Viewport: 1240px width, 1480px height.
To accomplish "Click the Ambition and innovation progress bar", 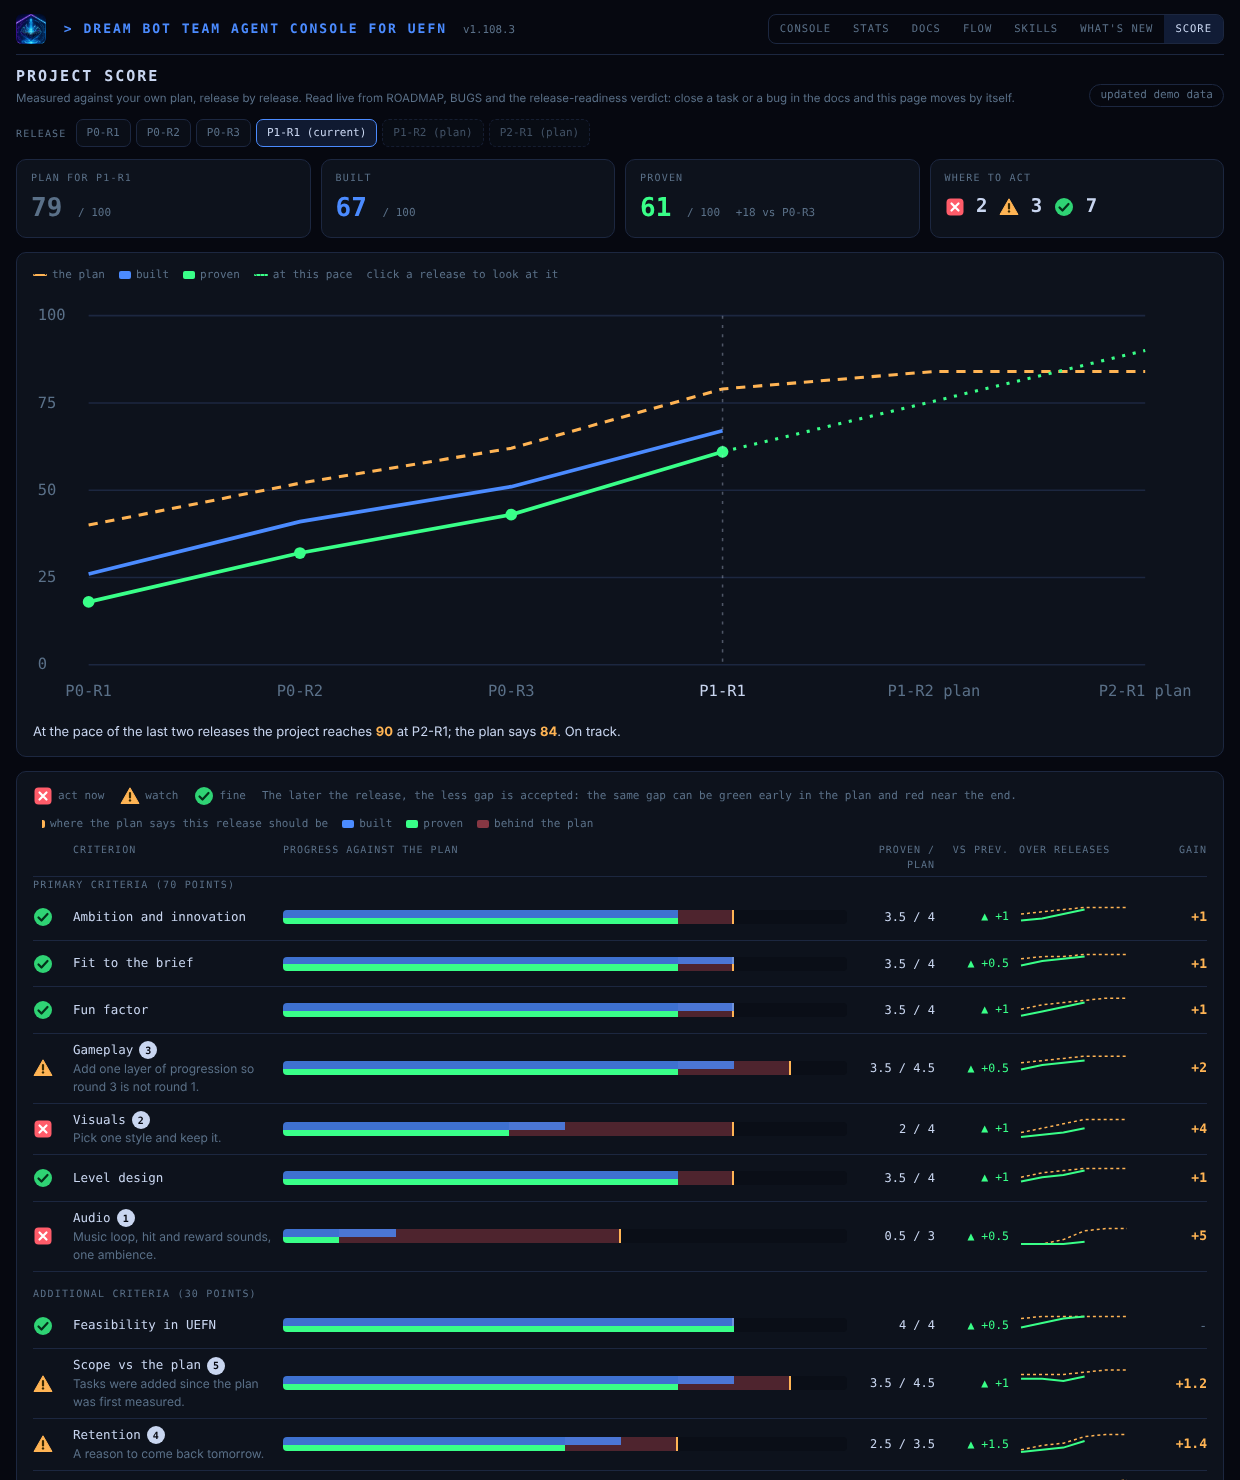I will [x=565, y=917].
